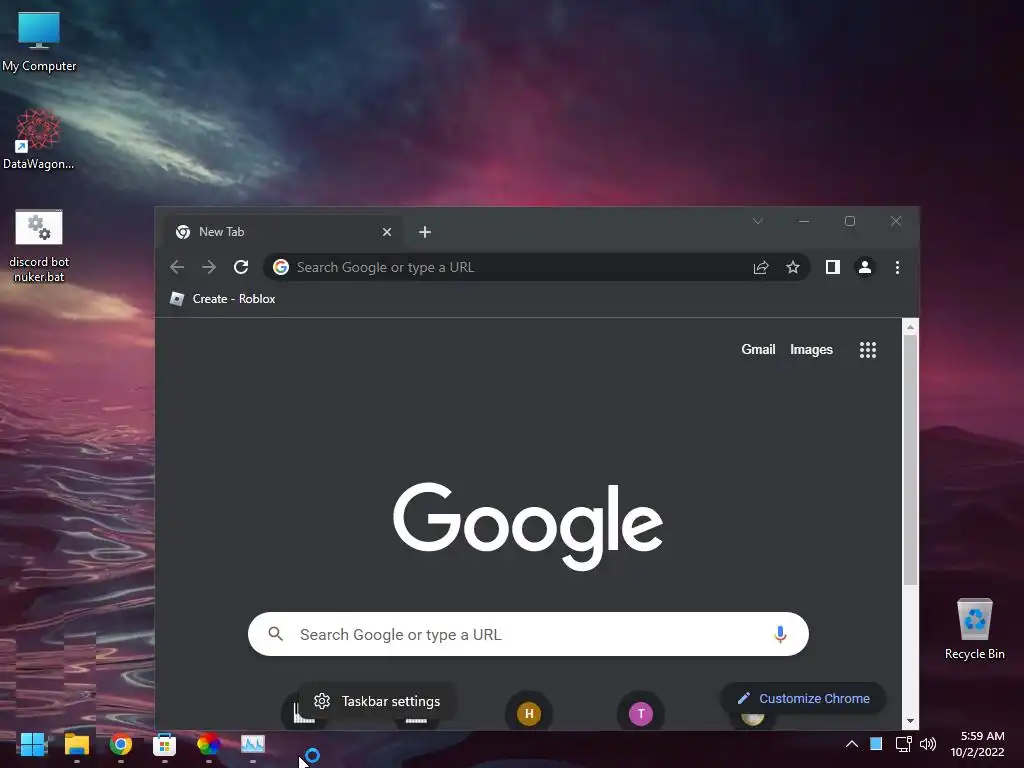Open network status tray icon

903,744
